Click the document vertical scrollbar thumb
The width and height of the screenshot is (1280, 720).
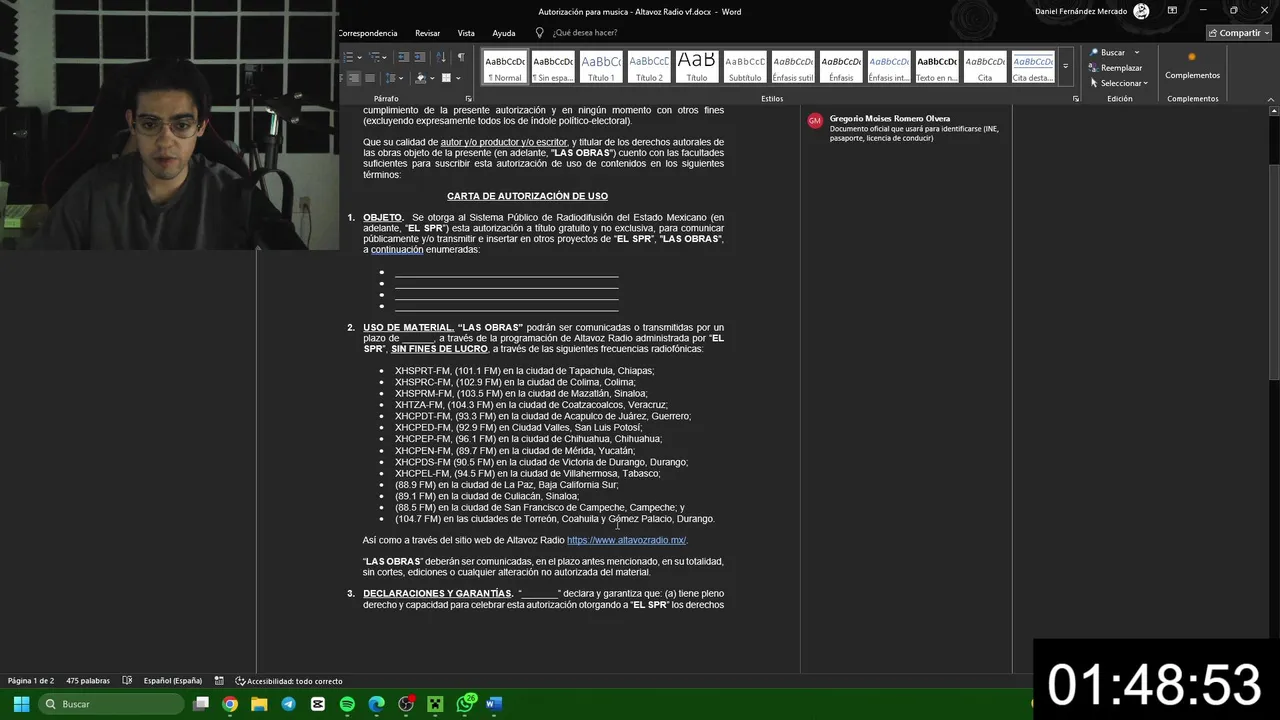point(1273,270)
